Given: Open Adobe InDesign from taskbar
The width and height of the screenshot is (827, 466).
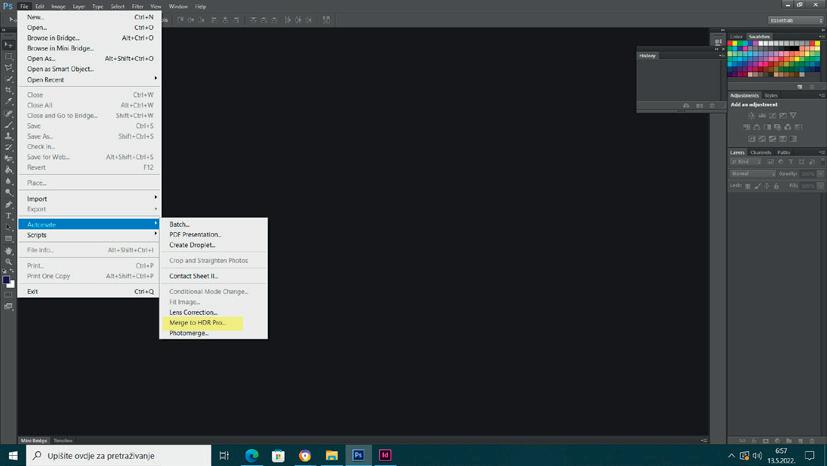Looking at the screenshot, I should pyautogui.click(x=385, y=455).
